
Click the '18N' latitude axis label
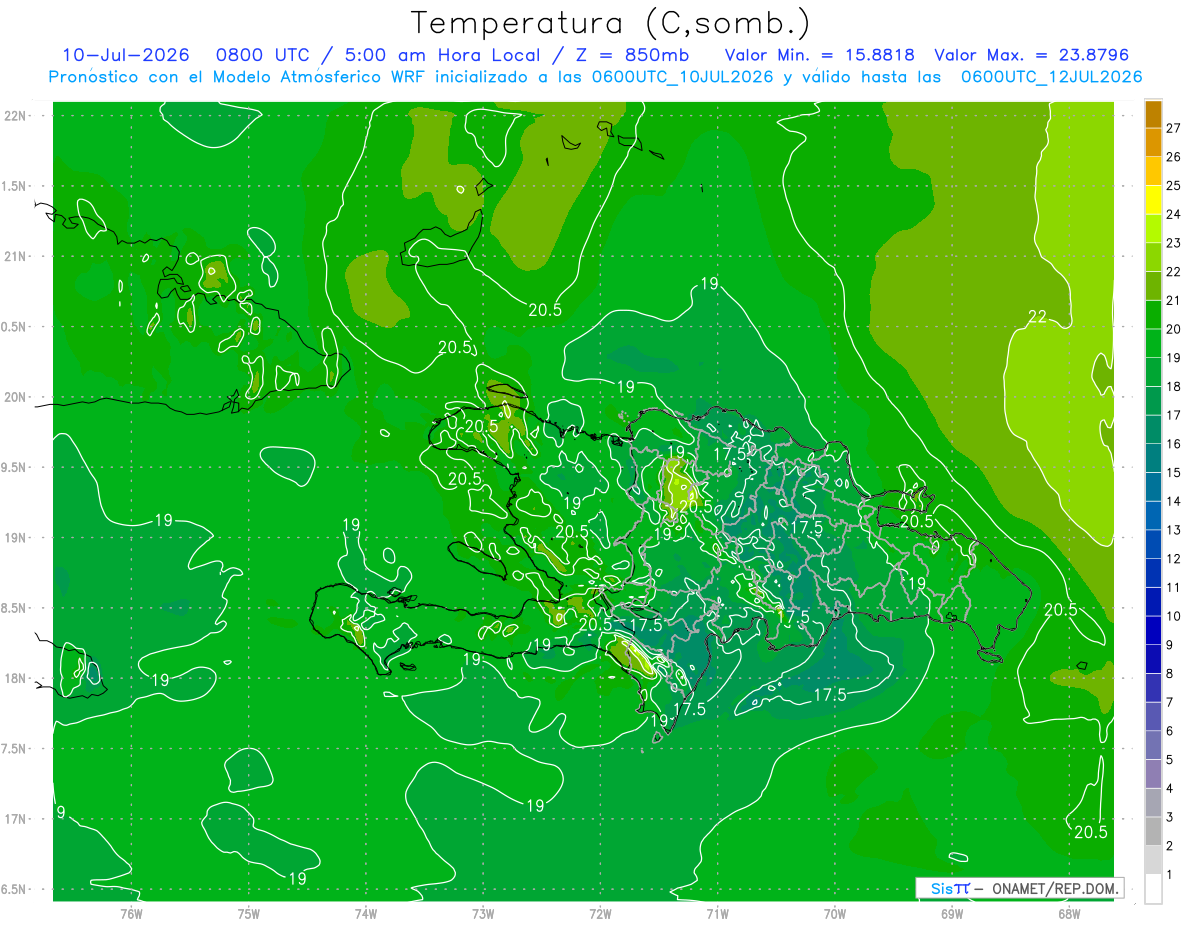(x=15, y=679)
